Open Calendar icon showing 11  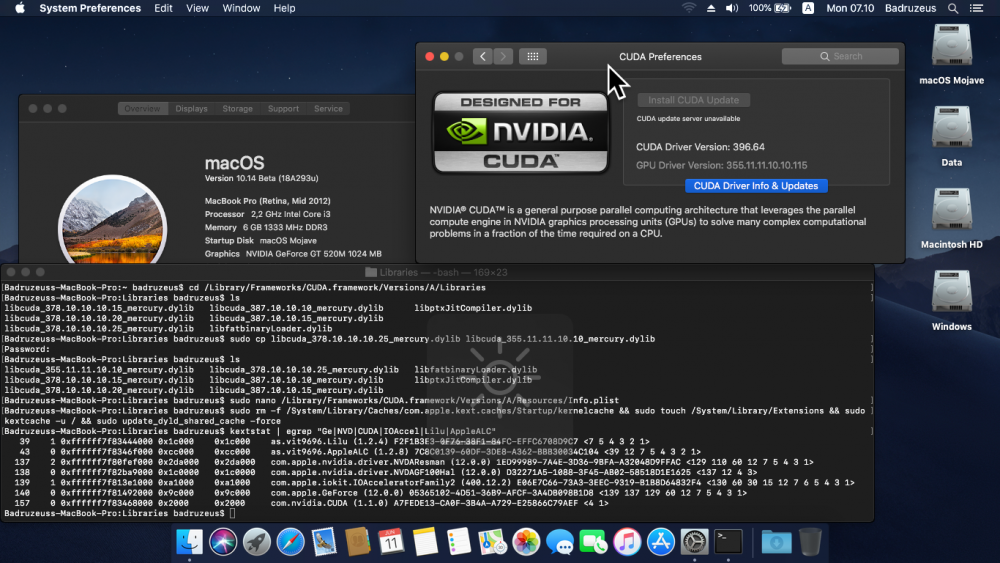click(391, 542)
